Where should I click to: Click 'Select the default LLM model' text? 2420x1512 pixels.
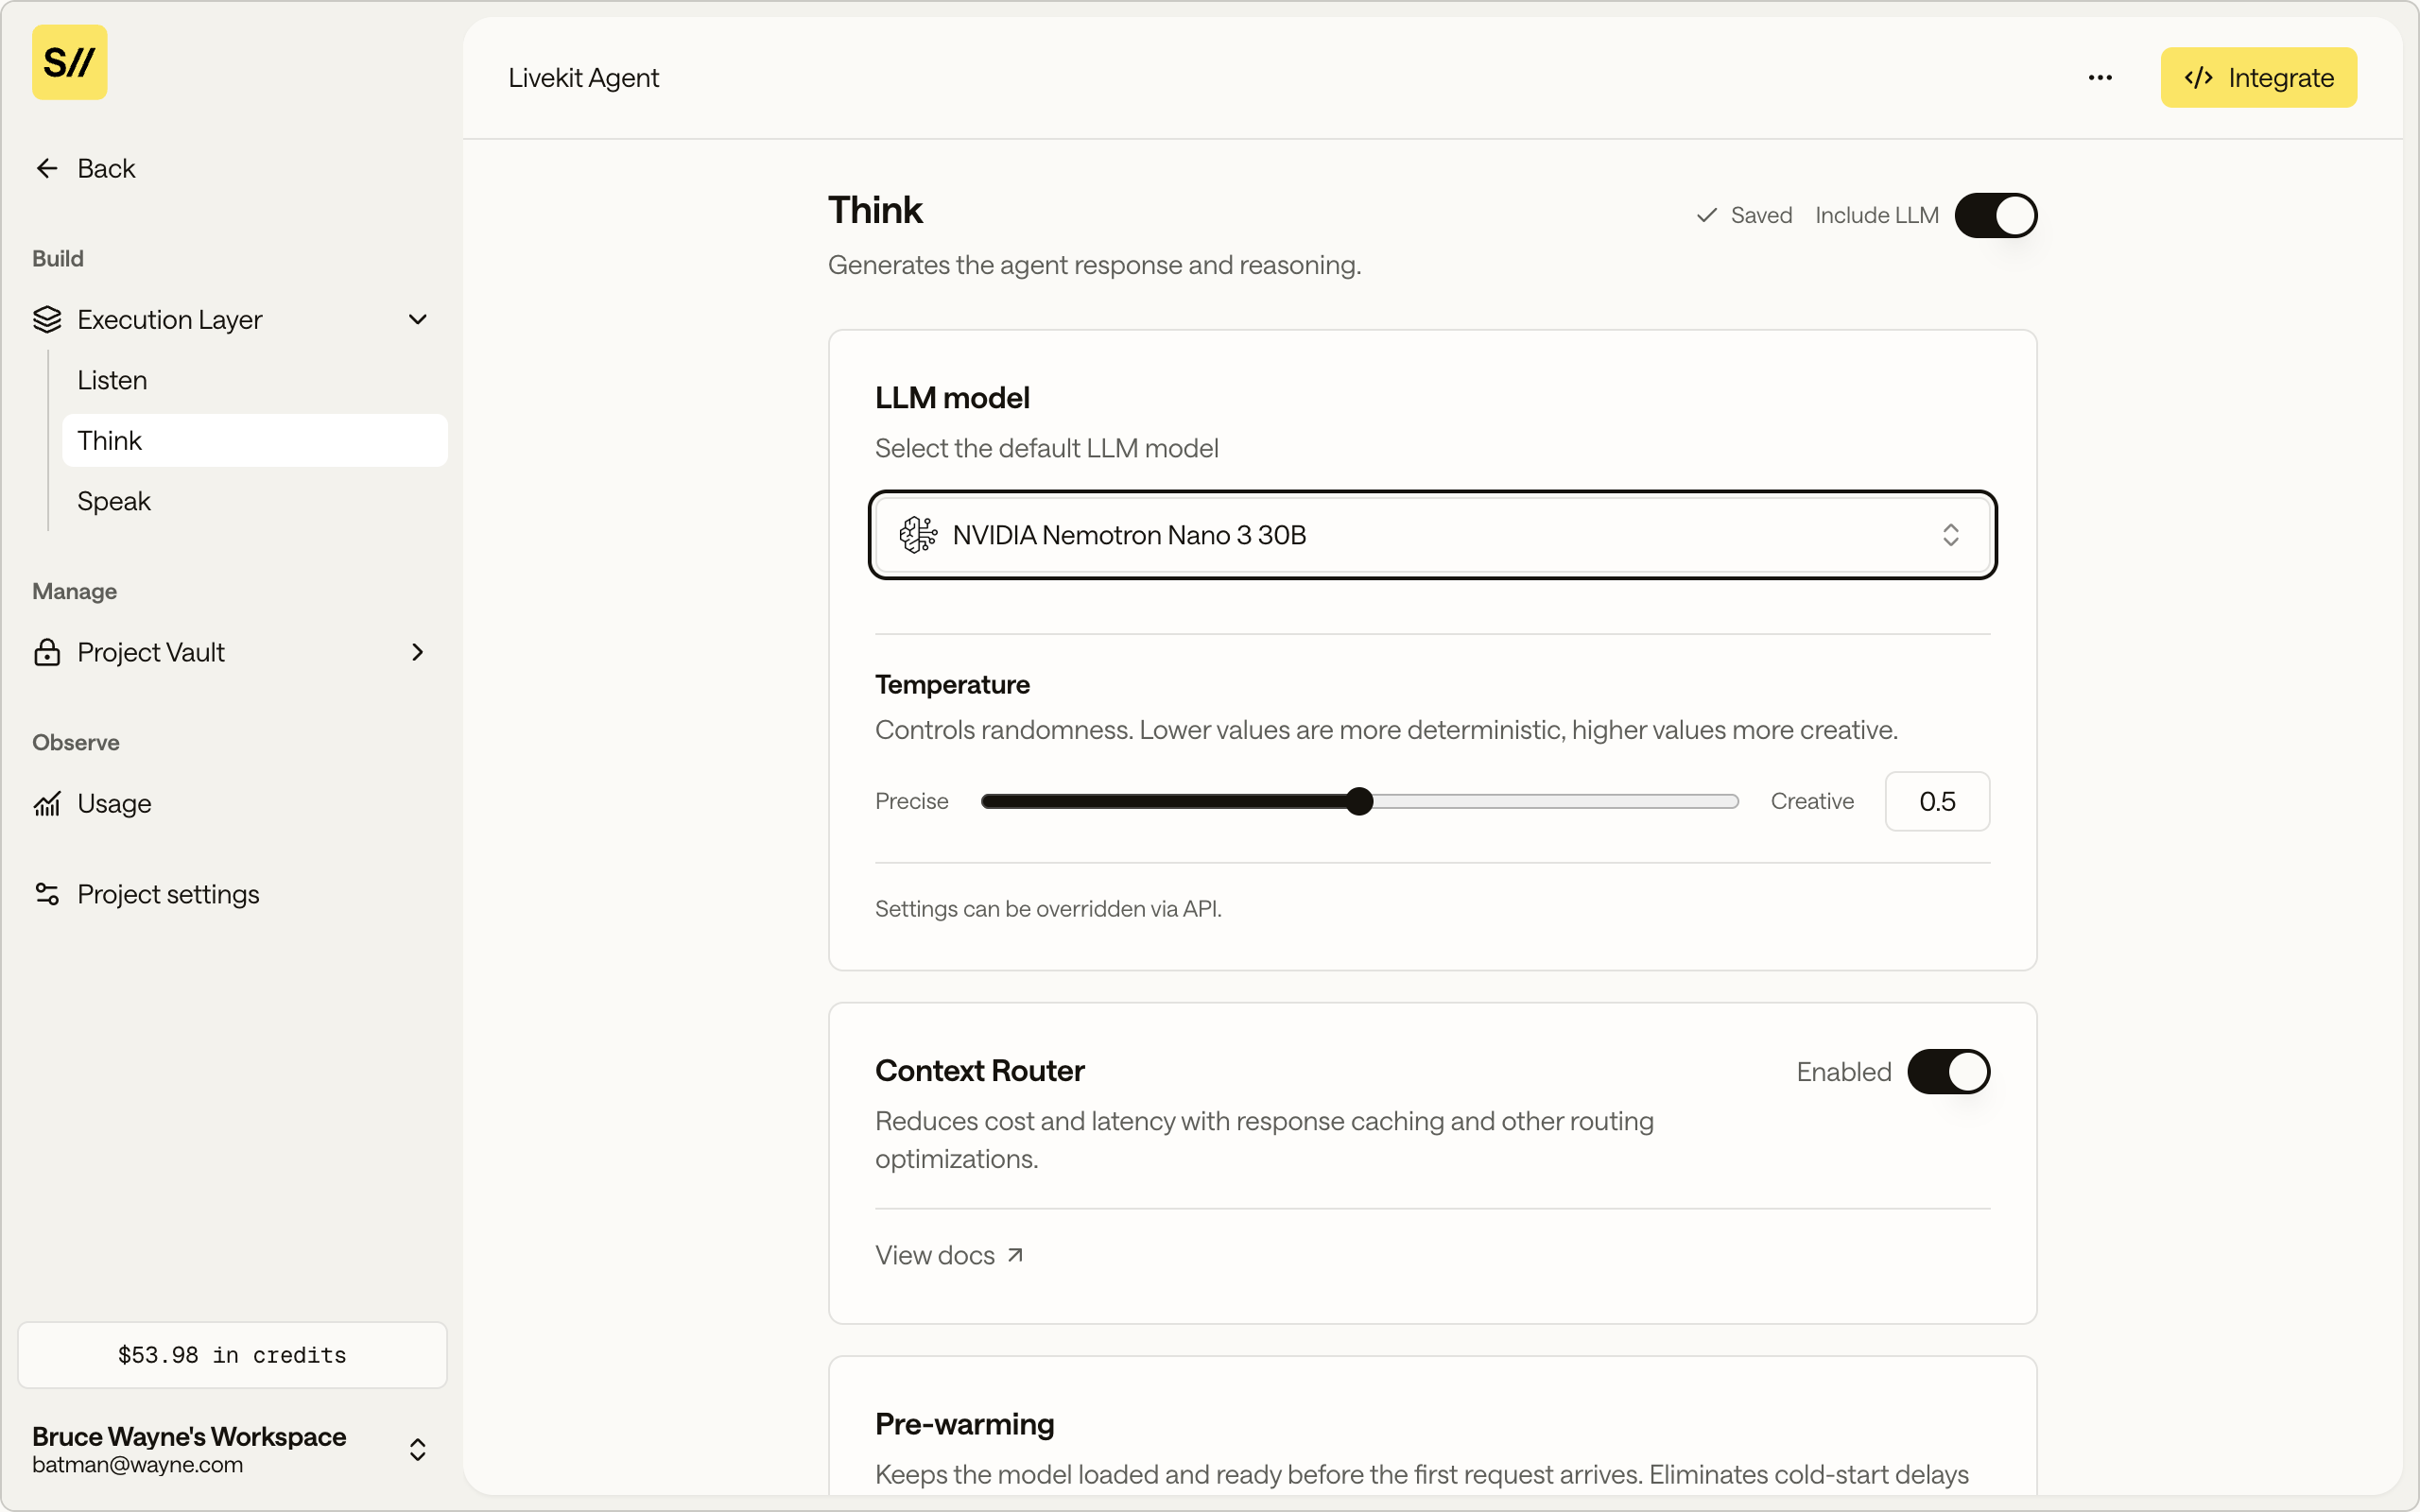[1046, 448]
